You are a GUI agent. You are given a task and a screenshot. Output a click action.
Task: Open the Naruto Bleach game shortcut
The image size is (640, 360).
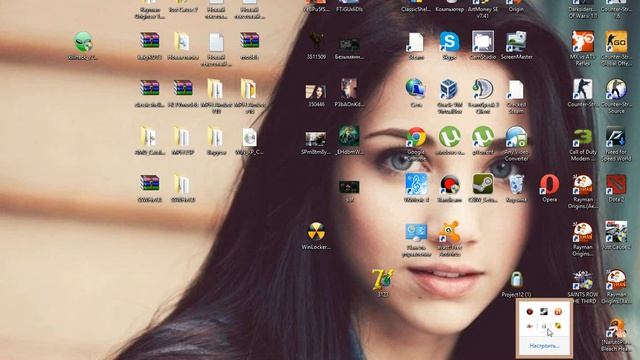pyautogui.click(x=616, y=329)
